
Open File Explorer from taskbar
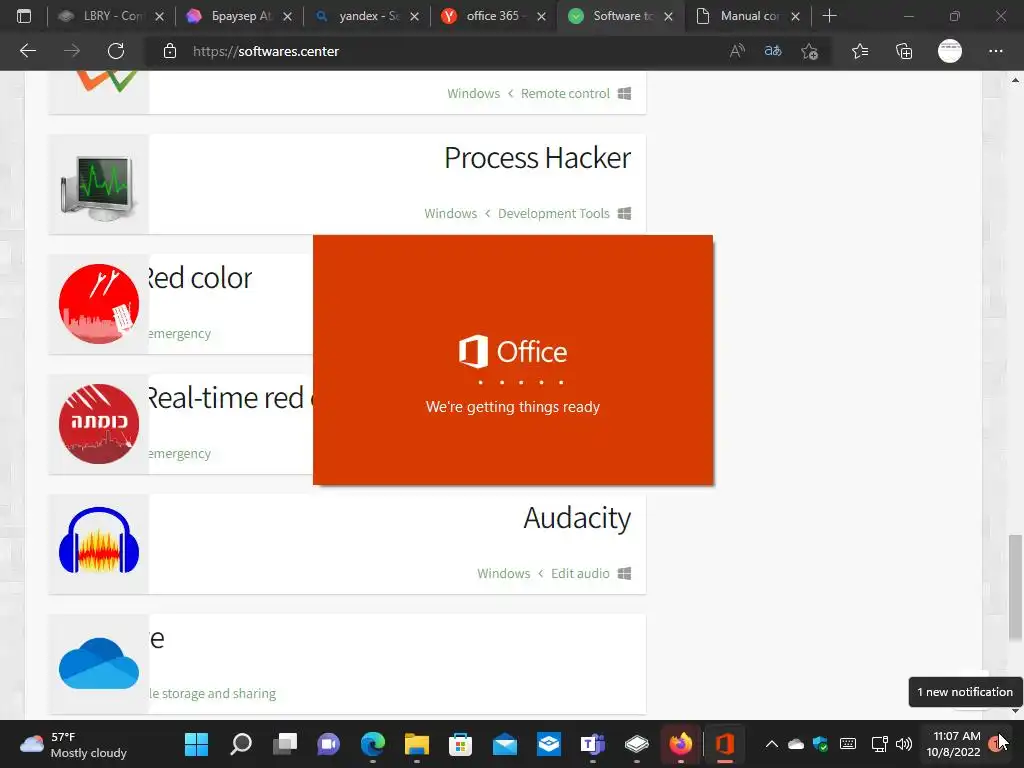pos(417,744)
